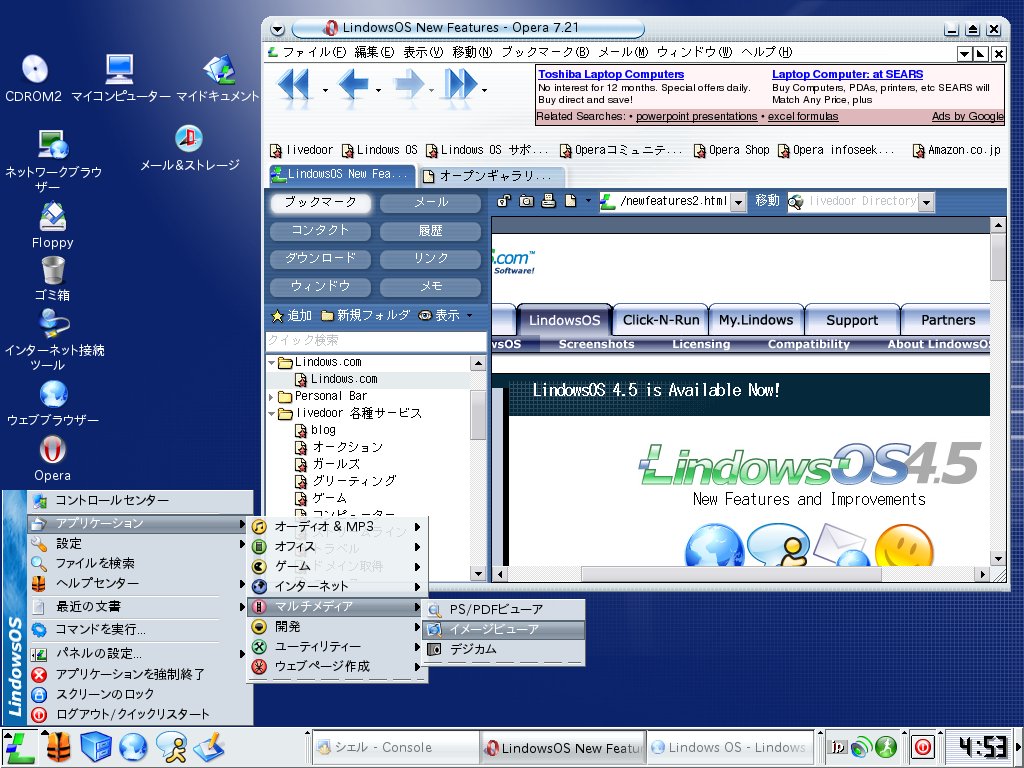
Task: Select コントロールセンター in the launch menu
Action: [140, 500]
